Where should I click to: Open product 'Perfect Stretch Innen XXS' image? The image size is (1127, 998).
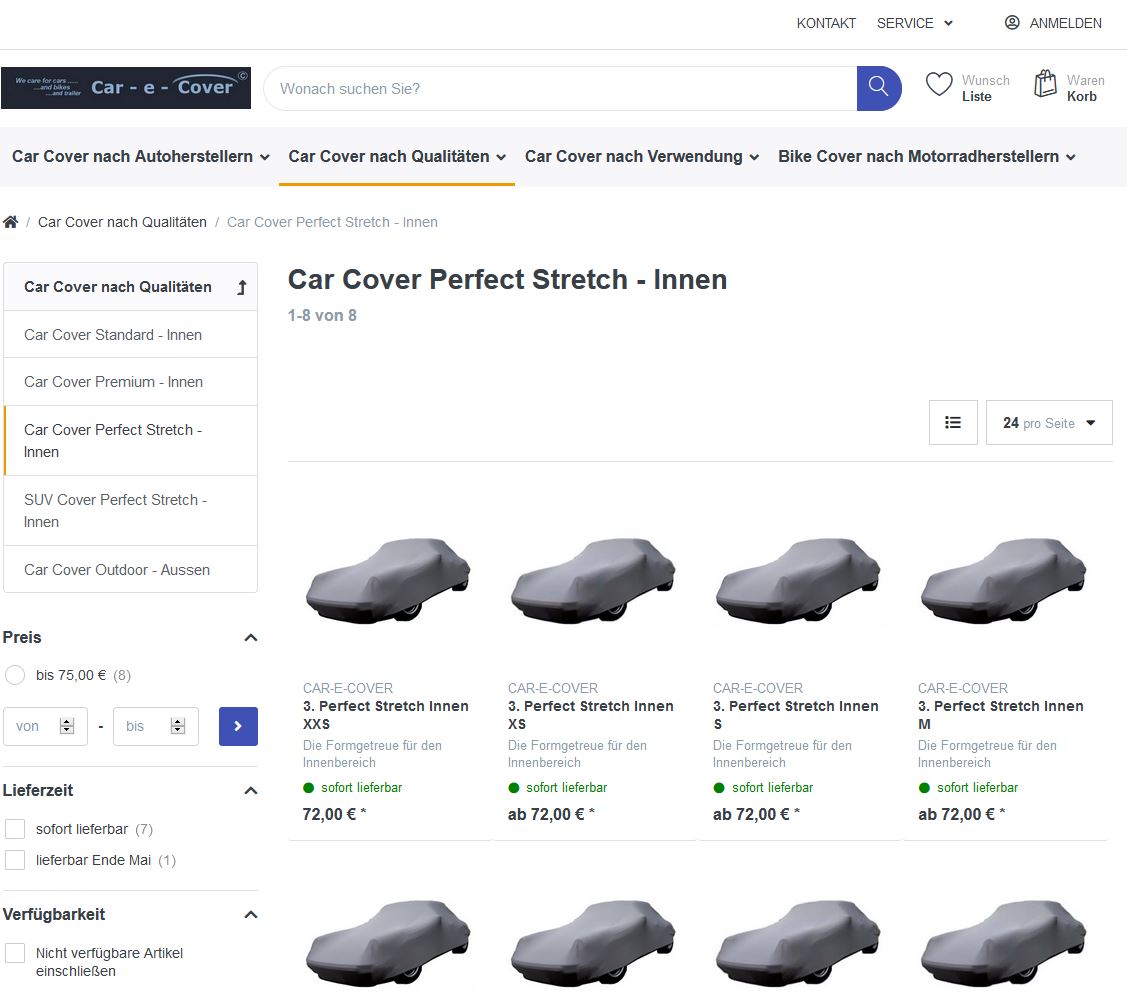pyautogui.click(x=389, y=580)
